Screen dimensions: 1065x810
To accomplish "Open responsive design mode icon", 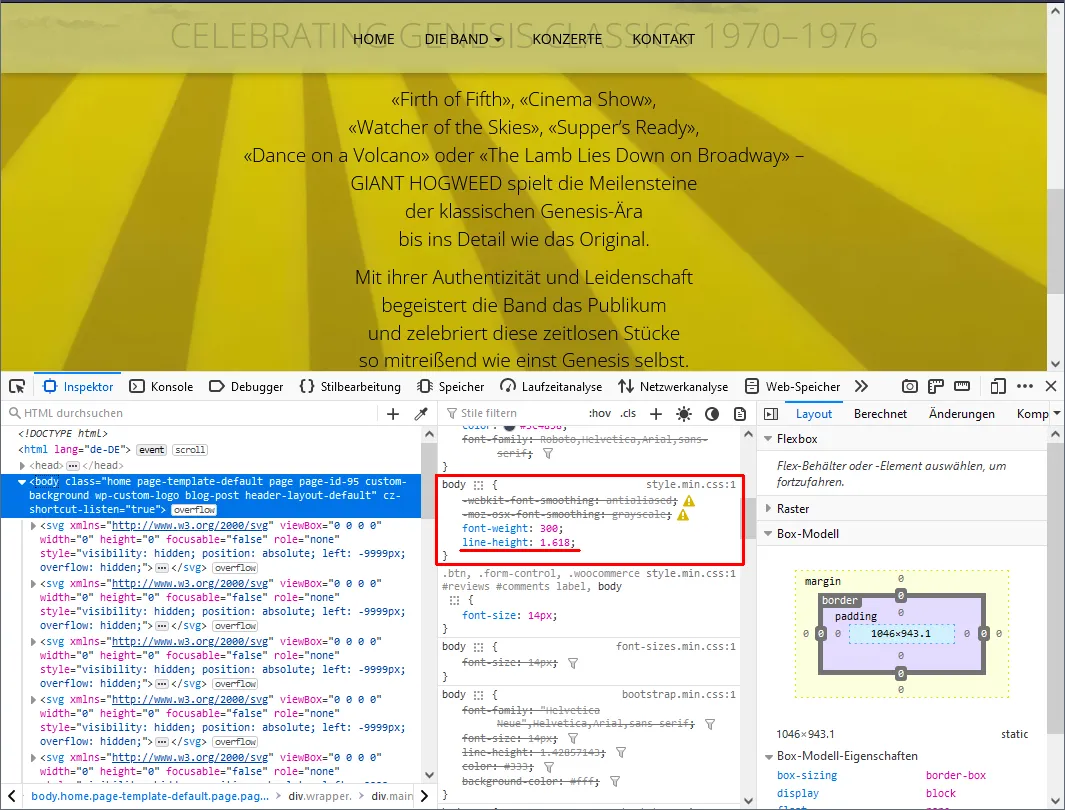I will [x=998, y=386].
